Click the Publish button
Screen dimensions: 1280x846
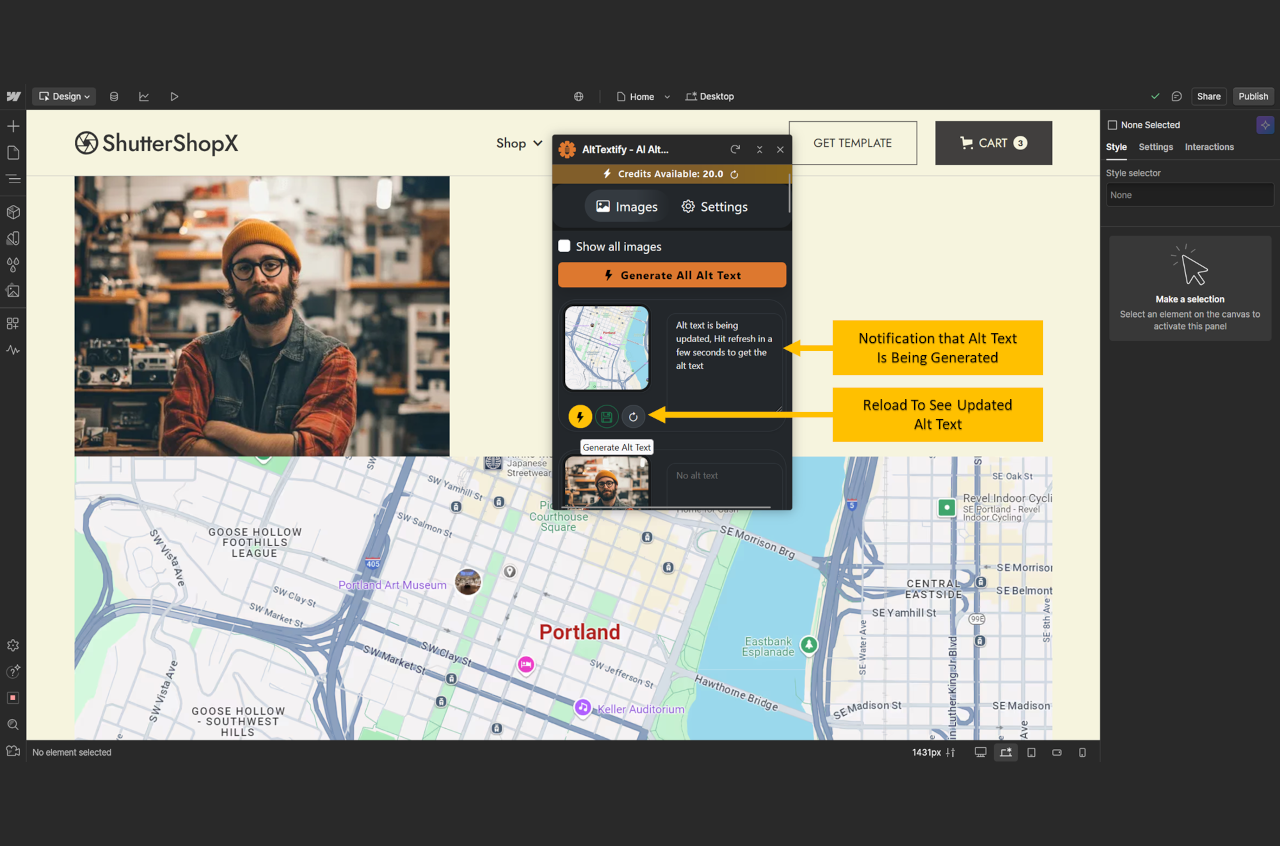(x=1253, y=97)
